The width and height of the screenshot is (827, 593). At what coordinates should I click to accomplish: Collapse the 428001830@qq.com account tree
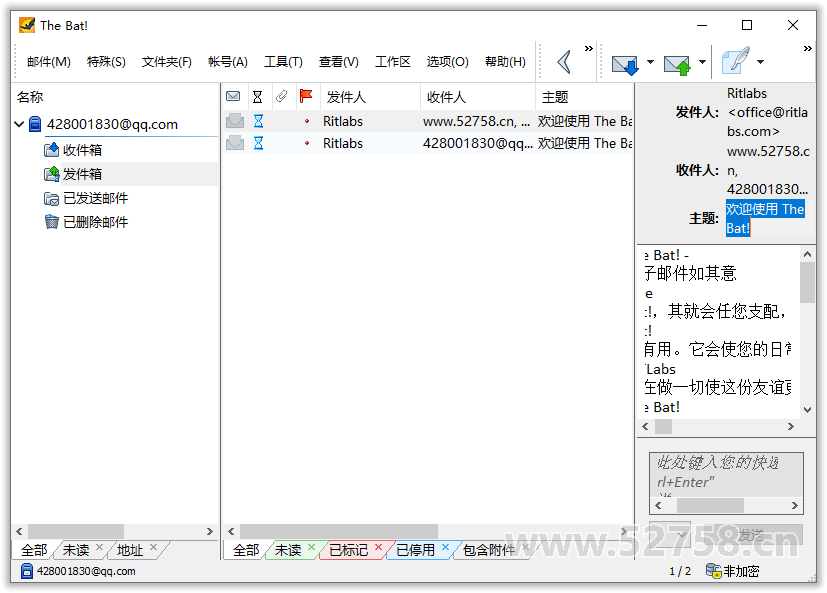point(20,125)
